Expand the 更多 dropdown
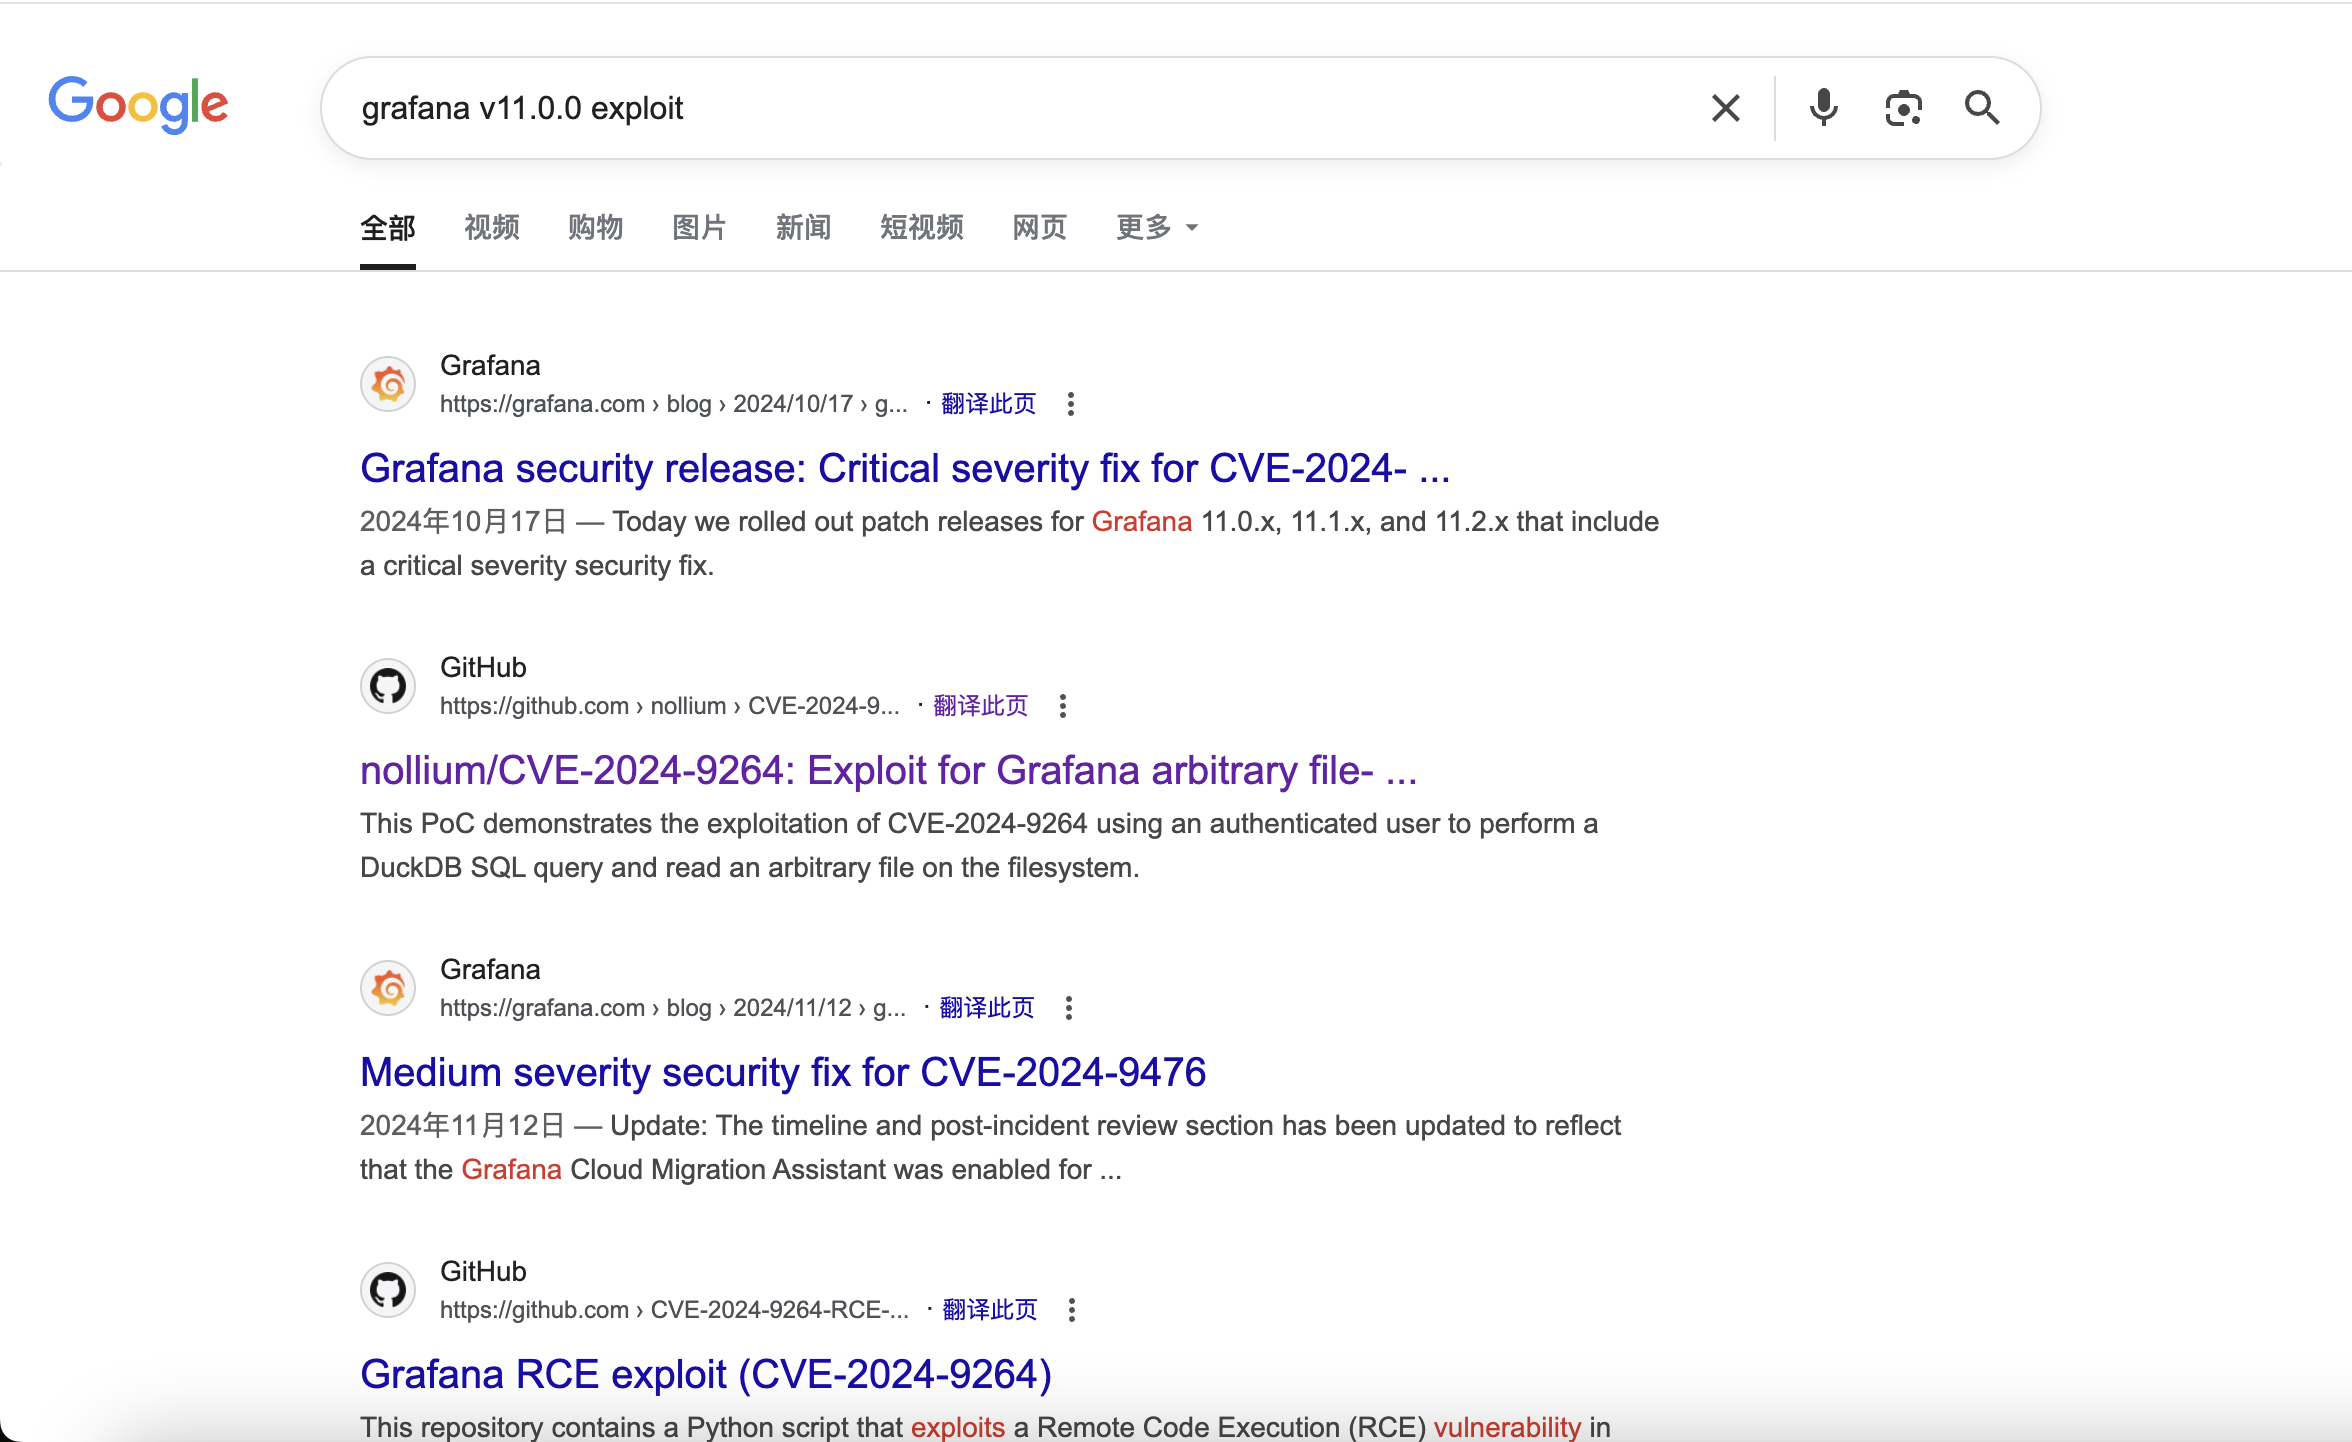Viewport: 2352px width, 1442px height. tap(1156, 228)
